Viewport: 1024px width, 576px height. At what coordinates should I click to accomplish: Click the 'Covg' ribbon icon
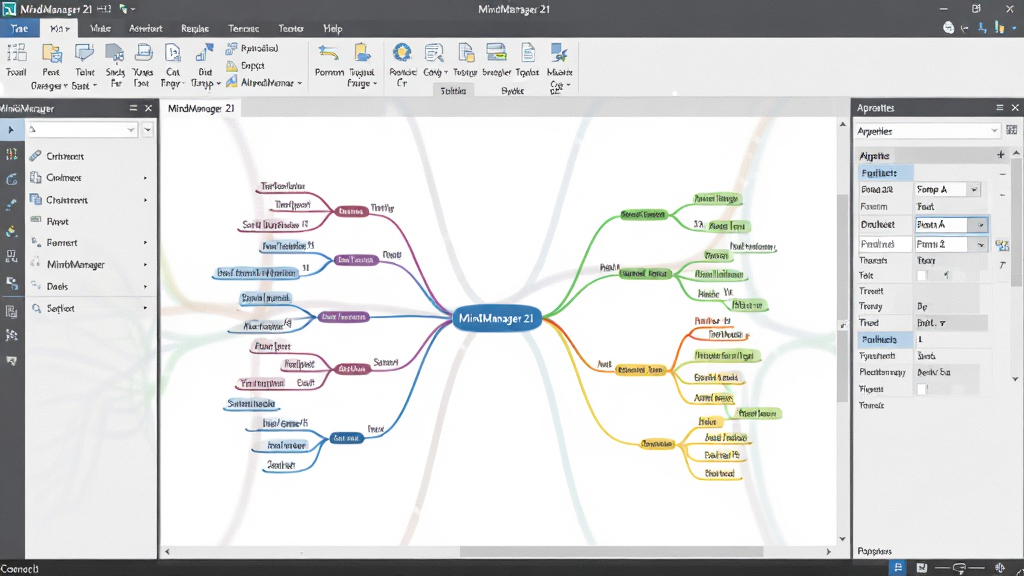point(434,54)
